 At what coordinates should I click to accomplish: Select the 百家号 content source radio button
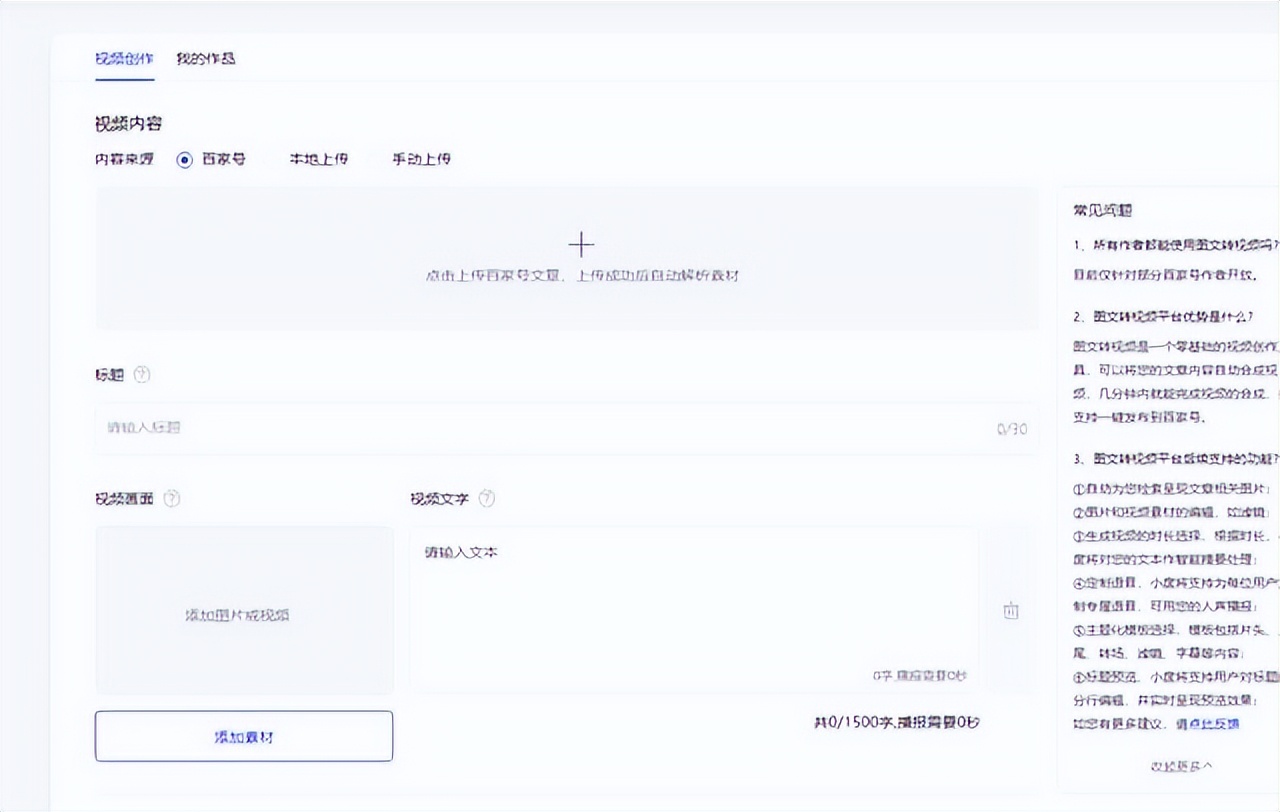coord(183,159)
